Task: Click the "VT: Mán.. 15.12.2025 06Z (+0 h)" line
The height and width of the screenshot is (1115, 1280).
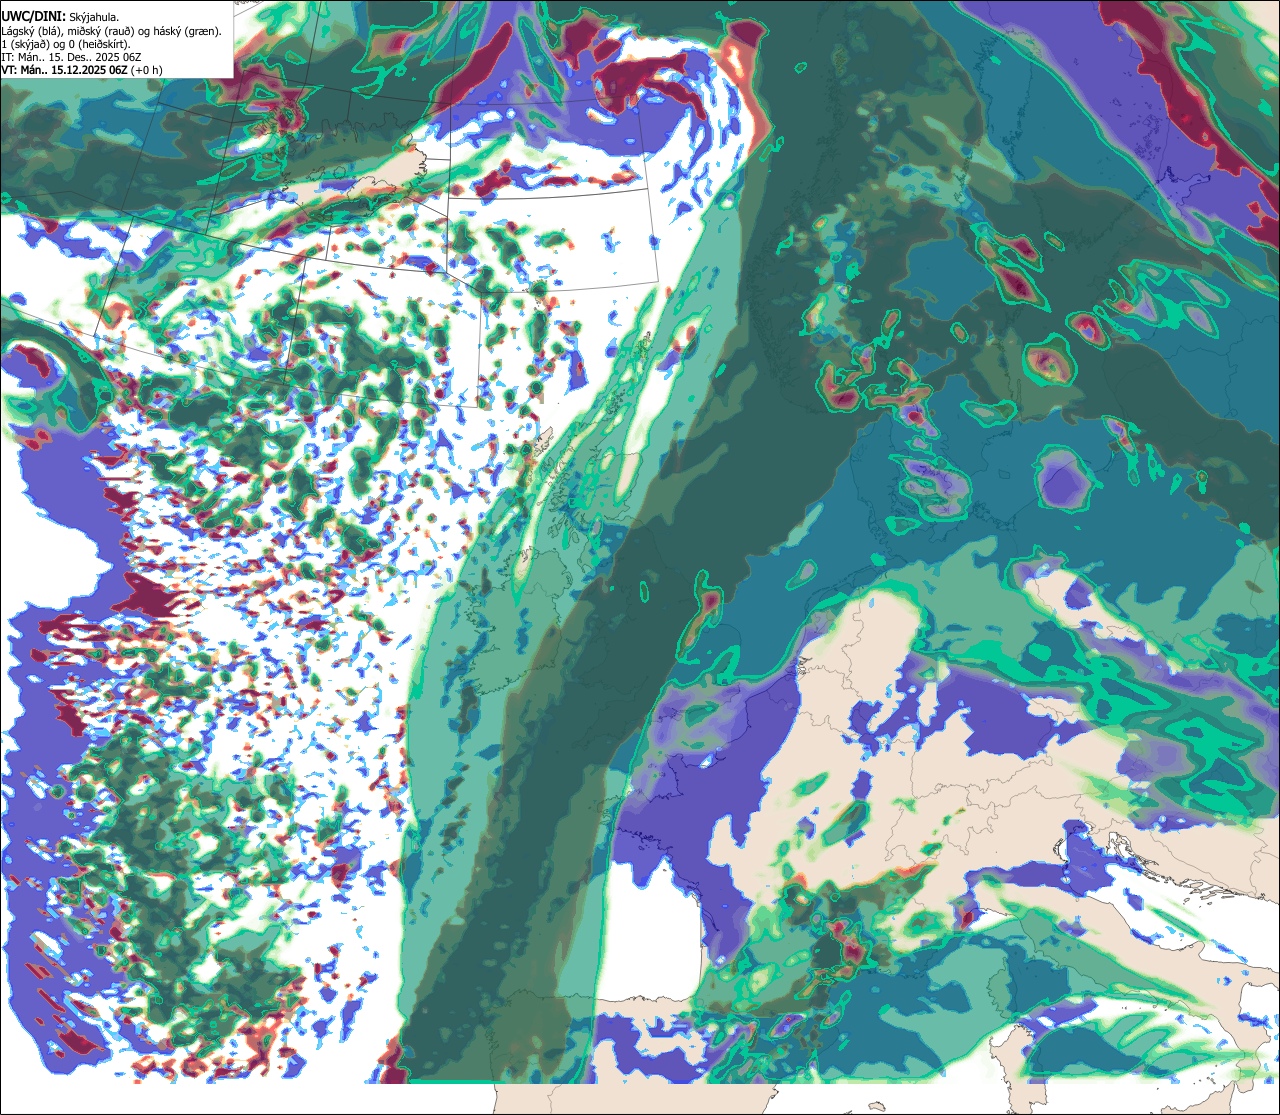Action: click(82, 70)
